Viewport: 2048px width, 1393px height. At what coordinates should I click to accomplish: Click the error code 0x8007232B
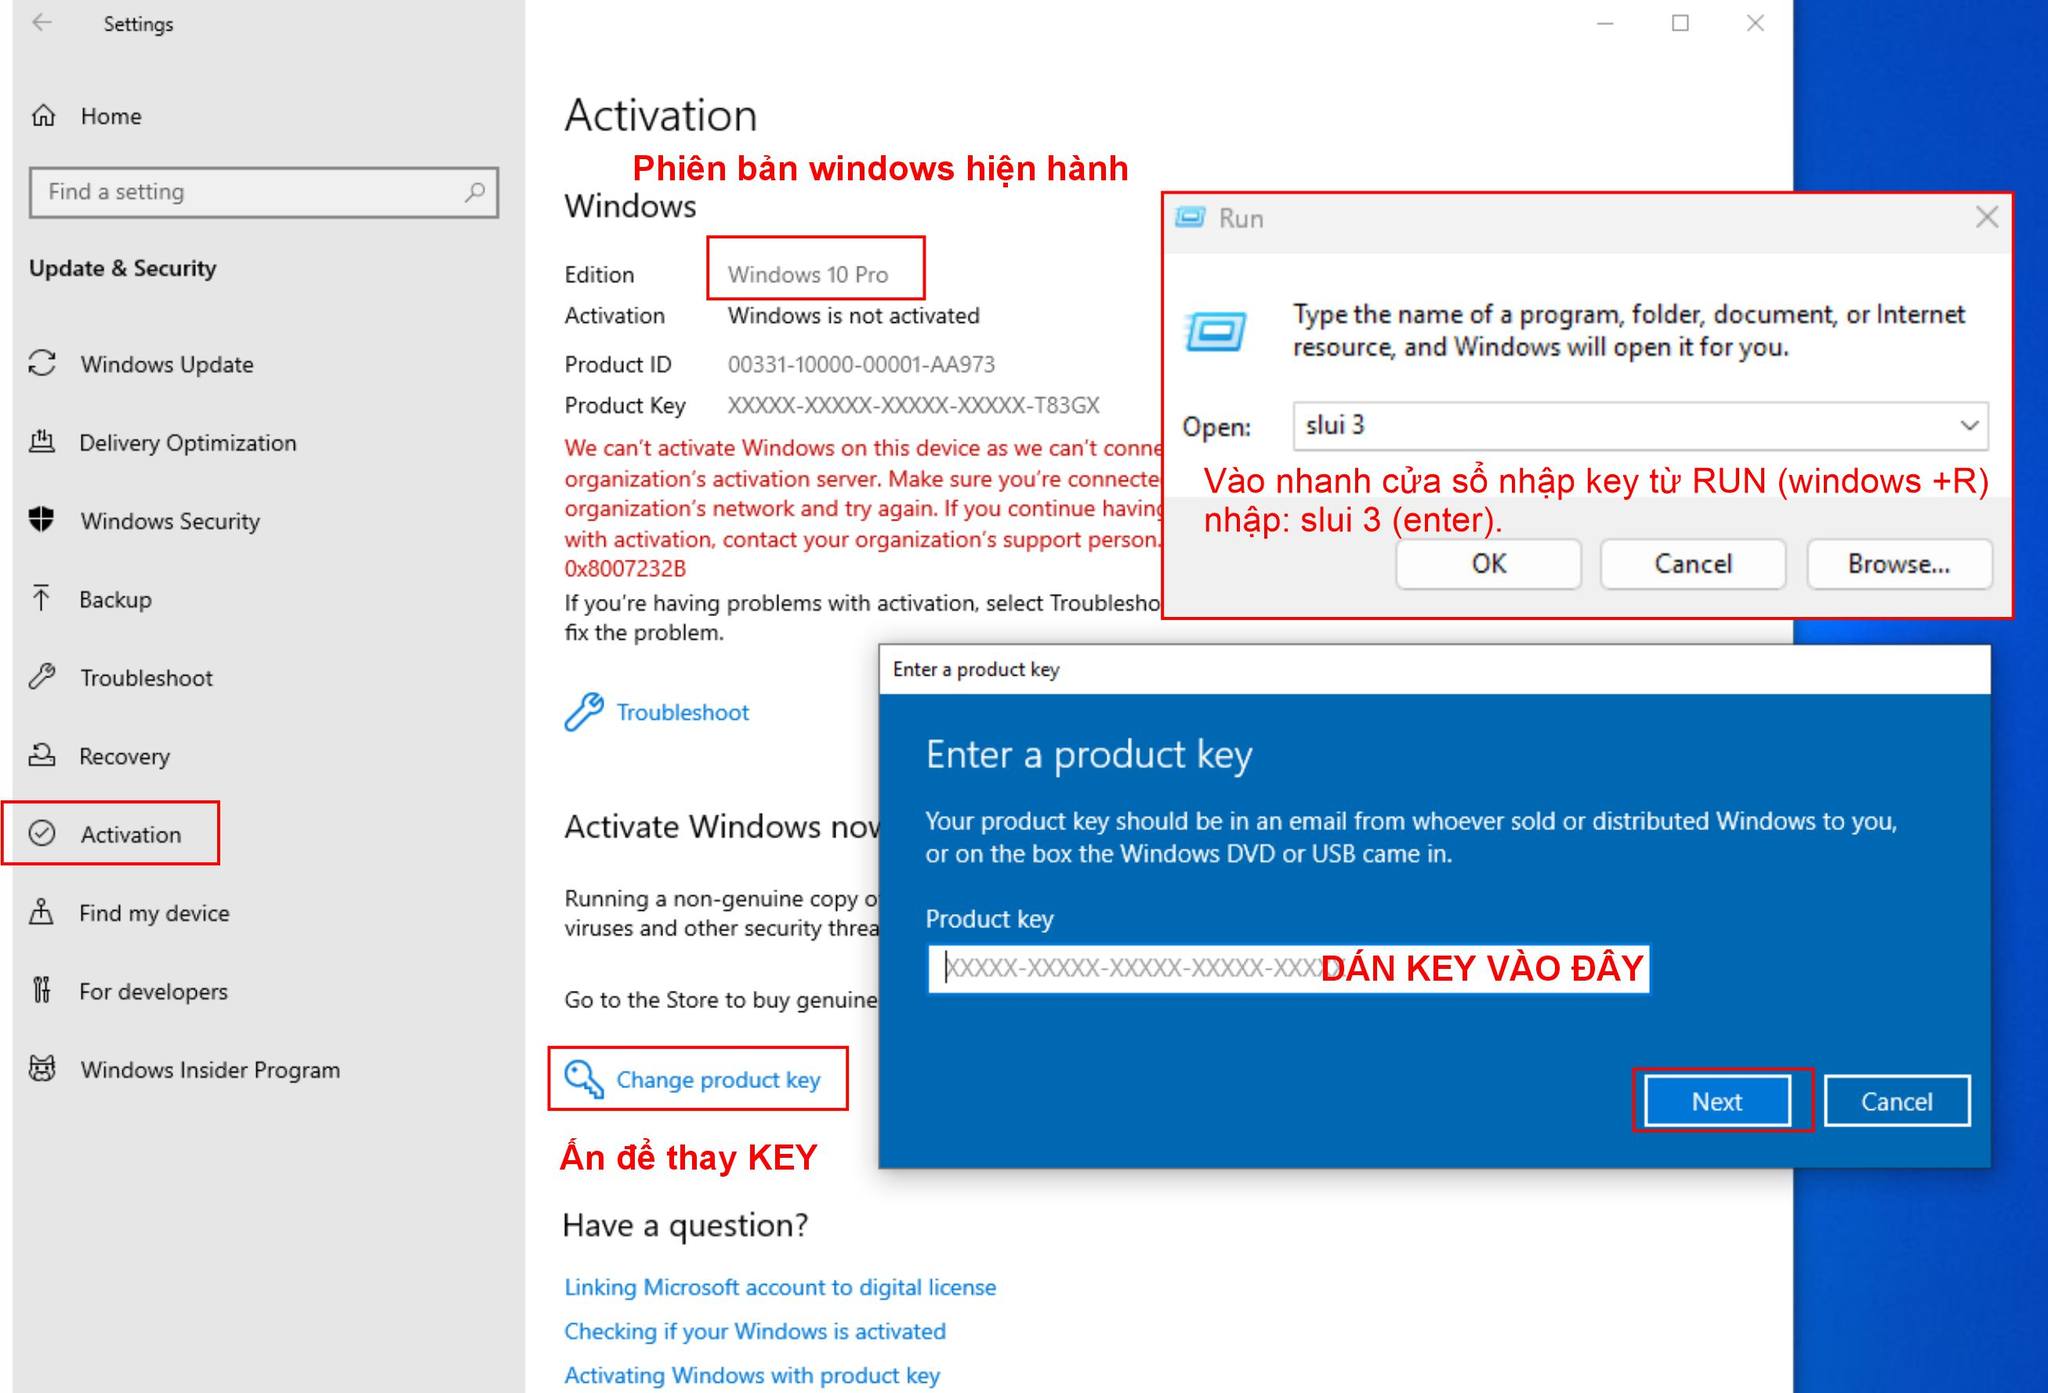tap(625, 569)
